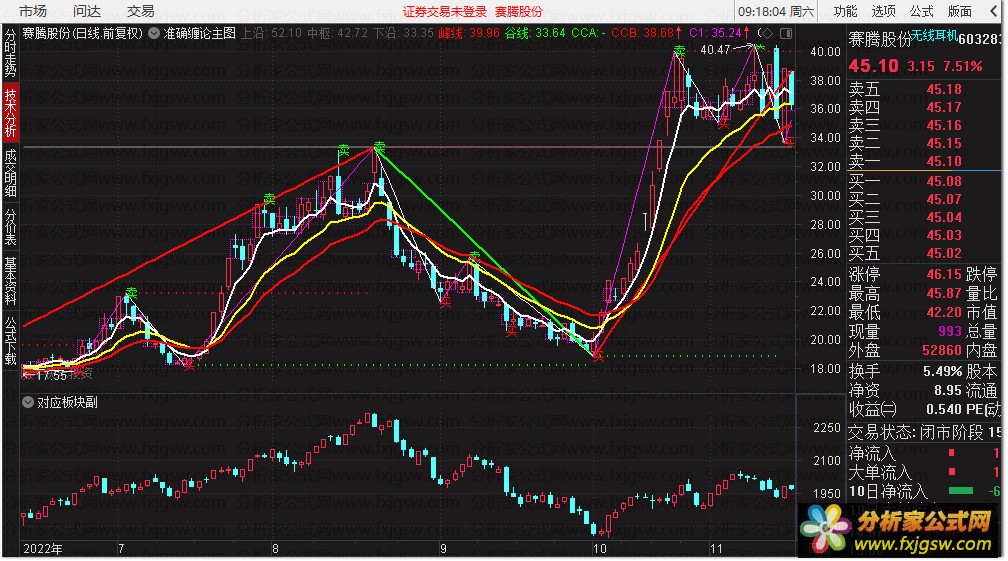Click the 交易状态 闭市阶段 row
1008x561 pixels.
[924, 432]
